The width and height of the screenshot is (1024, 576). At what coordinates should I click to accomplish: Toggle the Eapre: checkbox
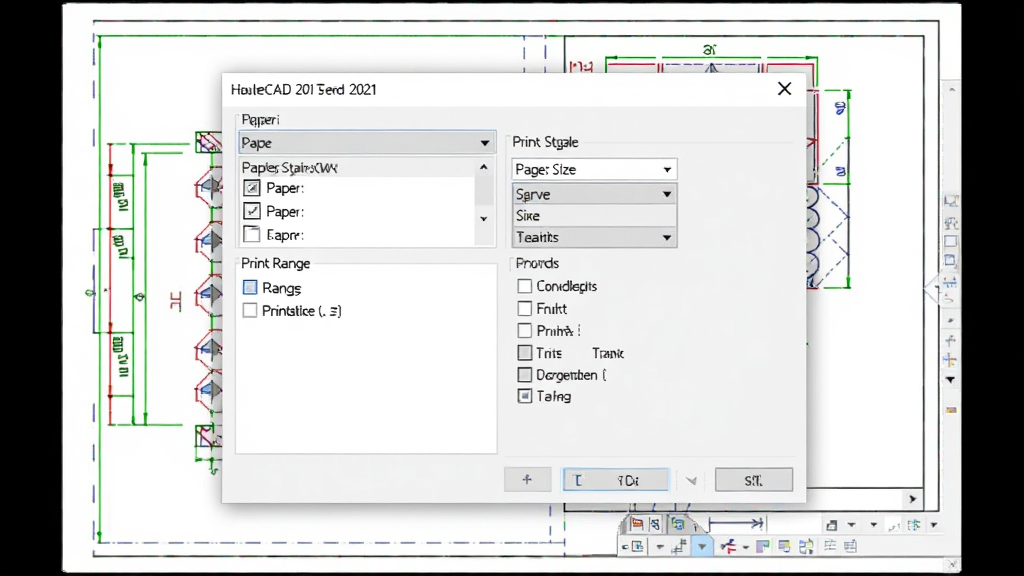pyautogui.click(x=251, y=234)
